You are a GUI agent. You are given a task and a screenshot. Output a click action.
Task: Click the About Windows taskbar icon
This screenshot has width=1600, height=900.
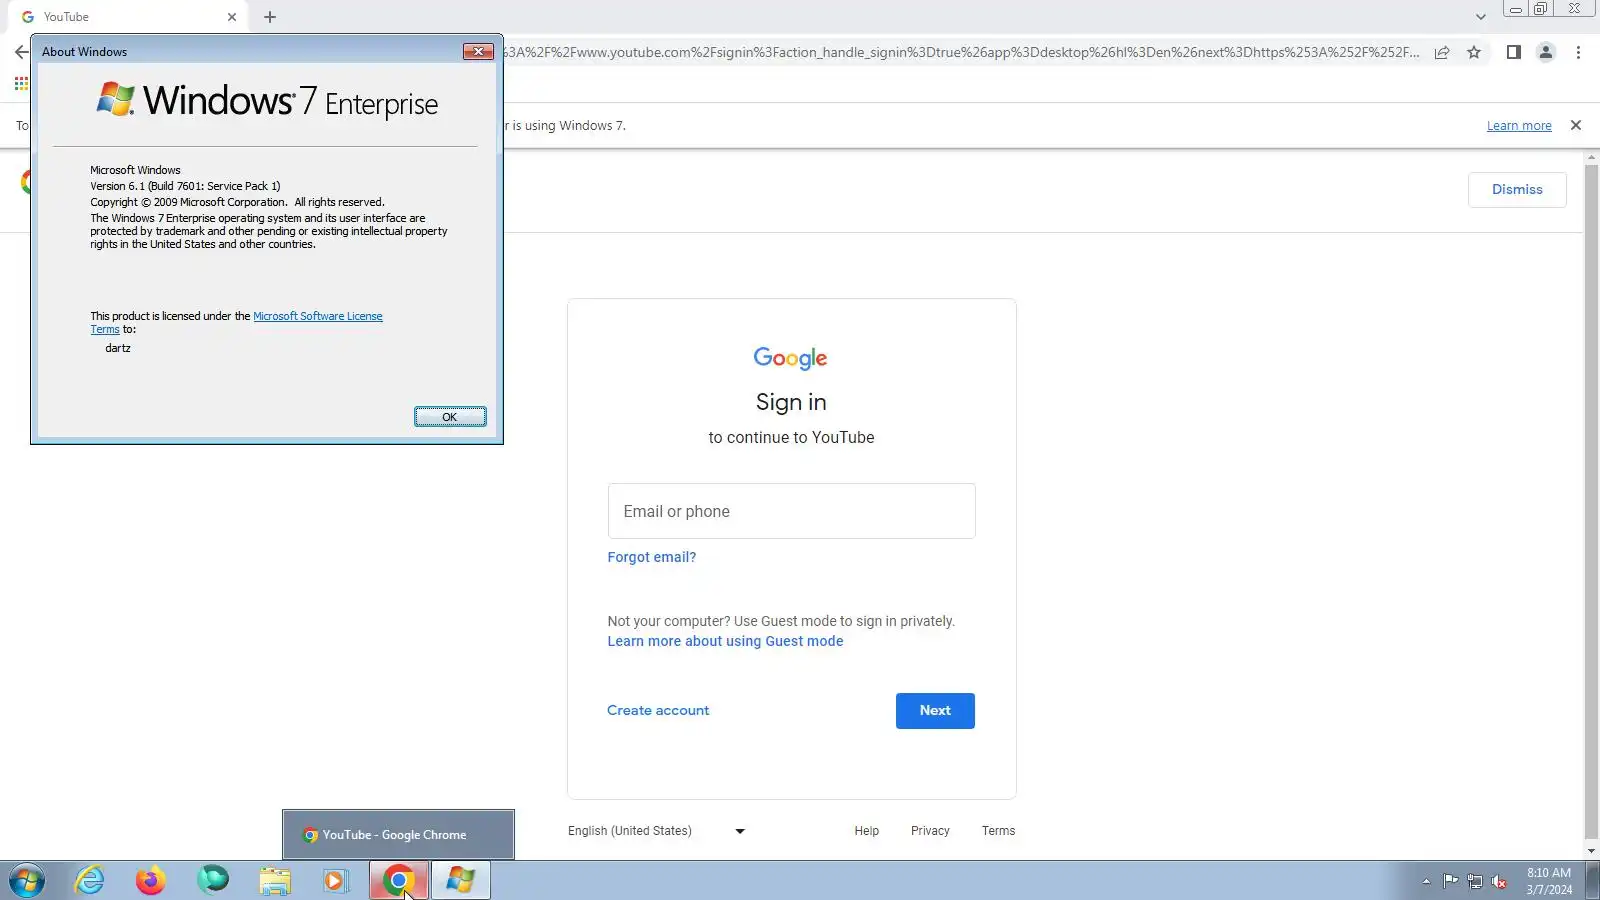(x=460, y=881)
